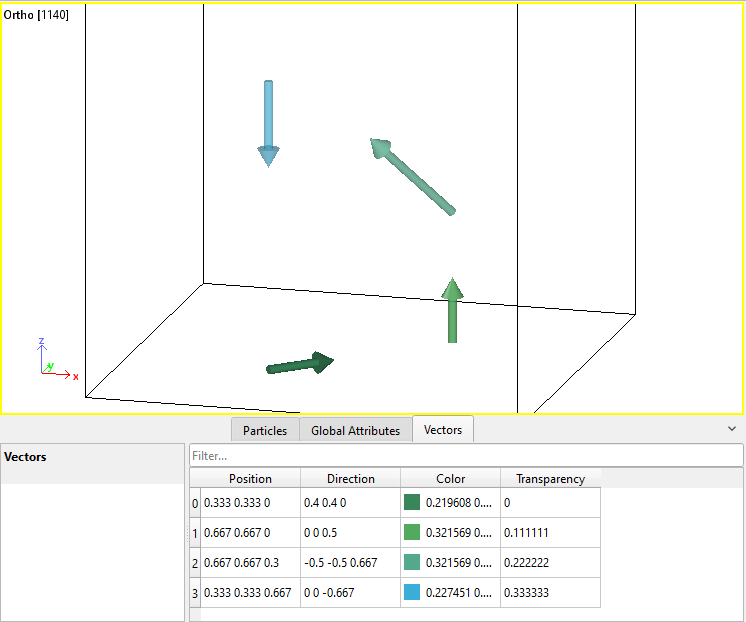This screenshot has height=622, width=746.
Task: Click the green upward arrow in viewport
Action: pyautogui.click(x=452, y=310)
